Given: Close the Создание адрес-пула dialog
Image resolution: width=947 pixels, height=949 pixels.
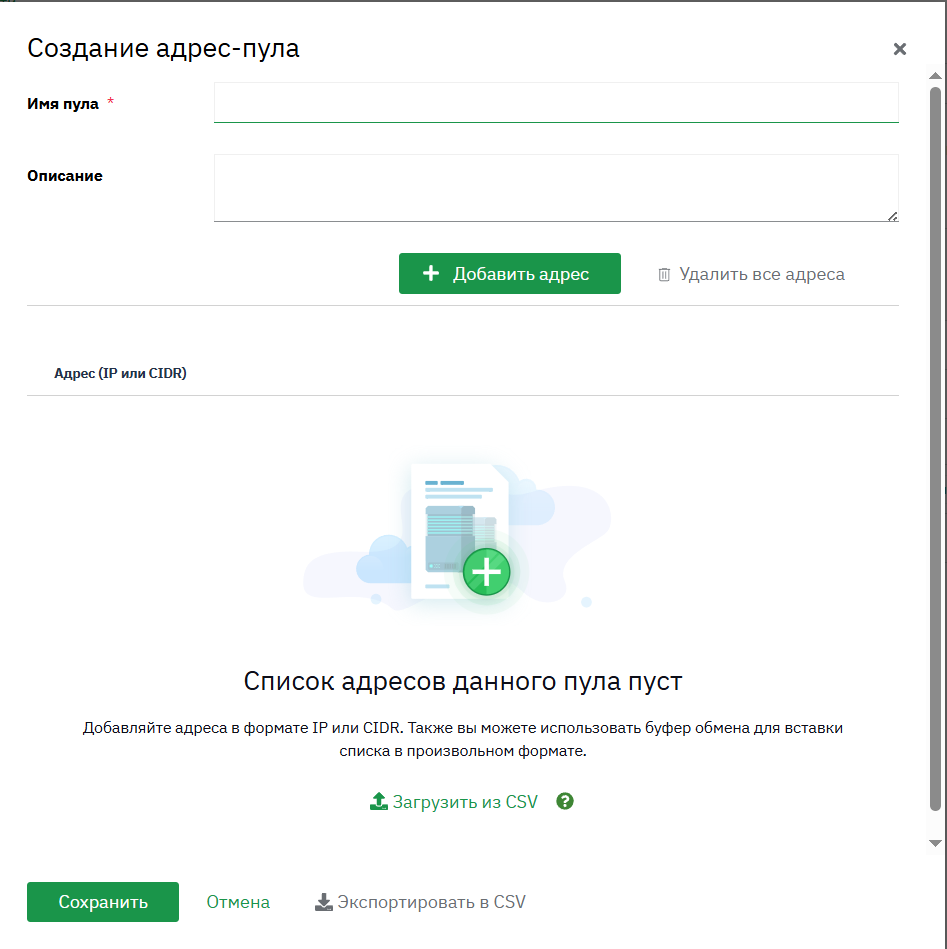Looking at the screenshot, I should coord(900,49).
